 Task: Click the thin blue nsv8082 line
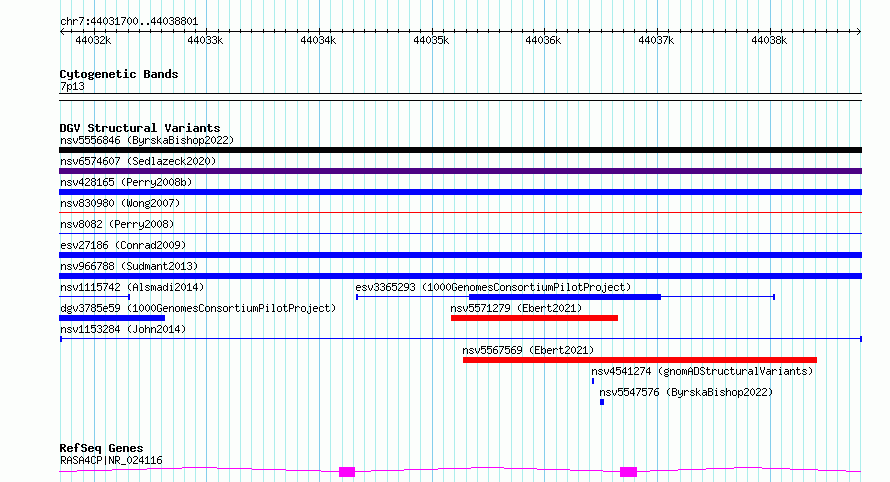[460, 233]
